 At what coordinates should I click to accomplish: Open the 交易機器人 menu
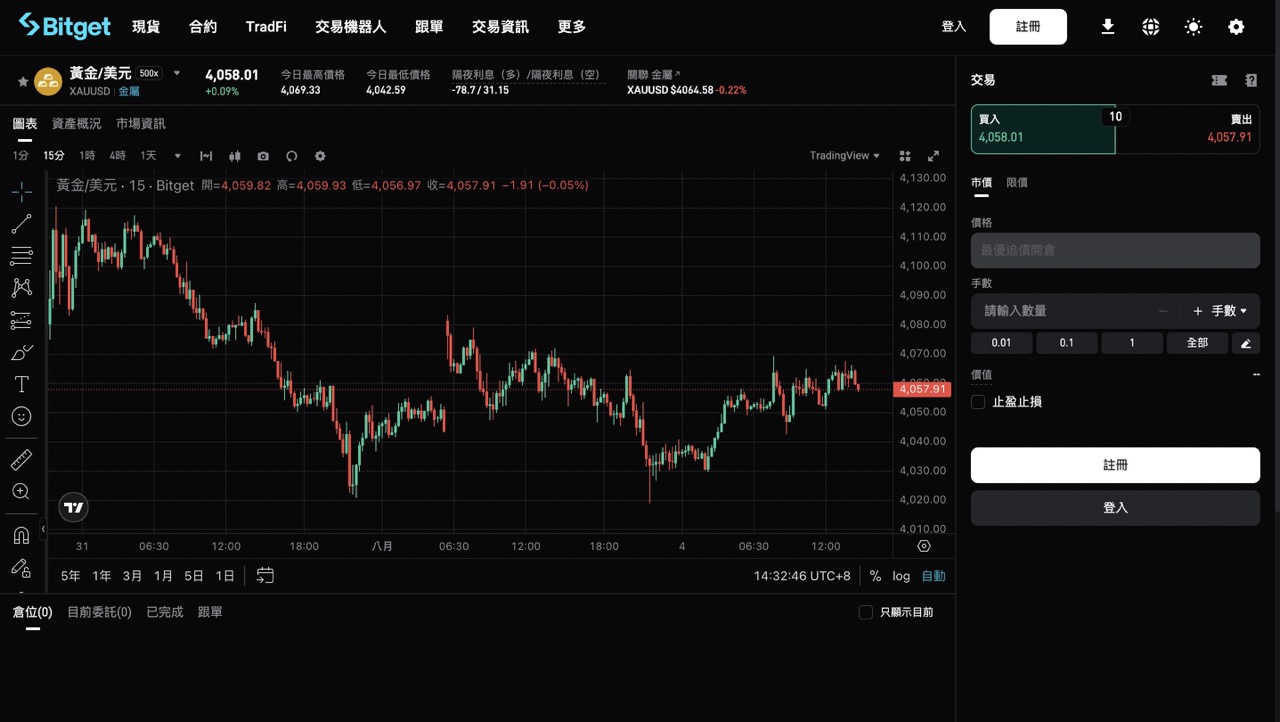point(351,27)
